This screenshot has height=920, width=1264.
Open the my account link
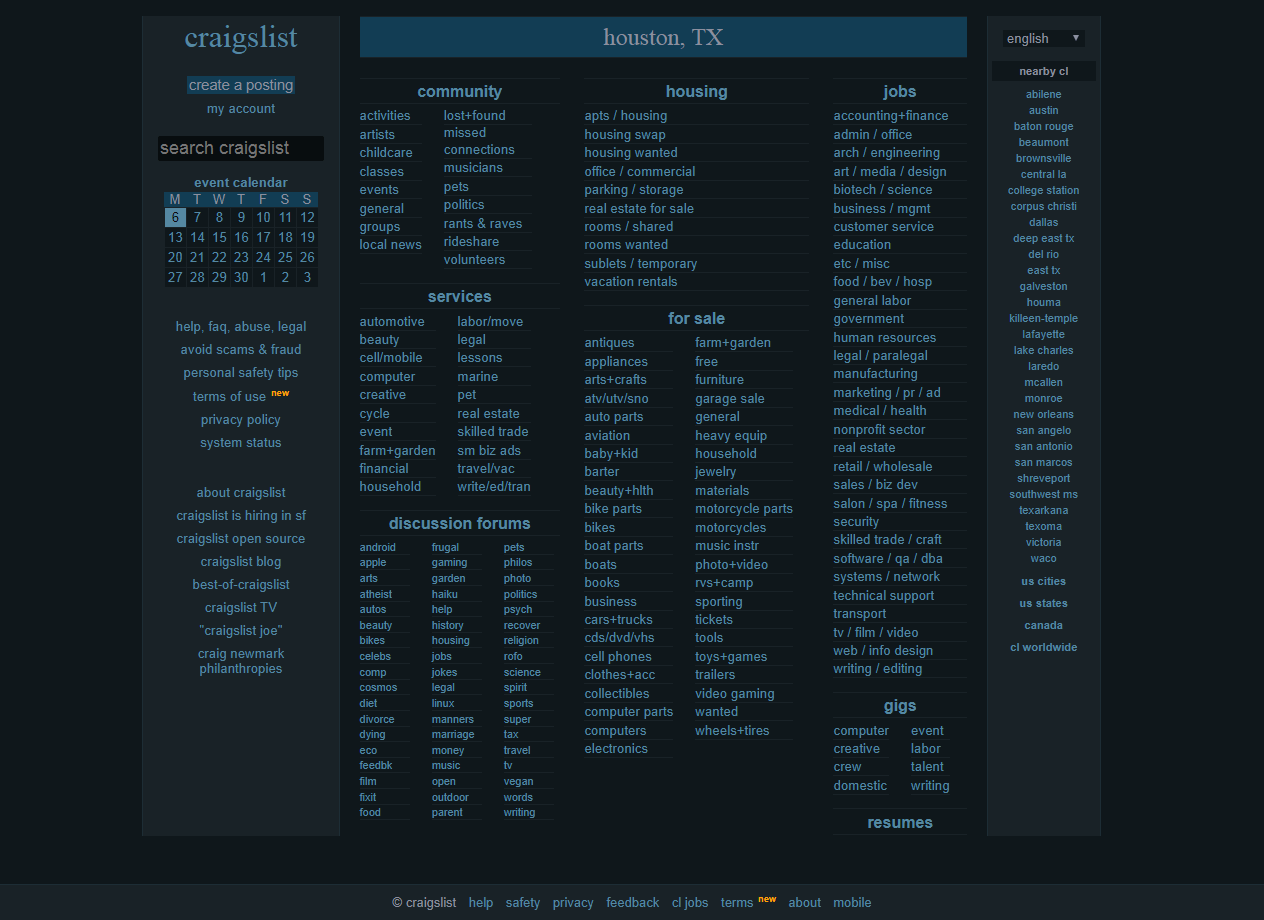point(241,109)
